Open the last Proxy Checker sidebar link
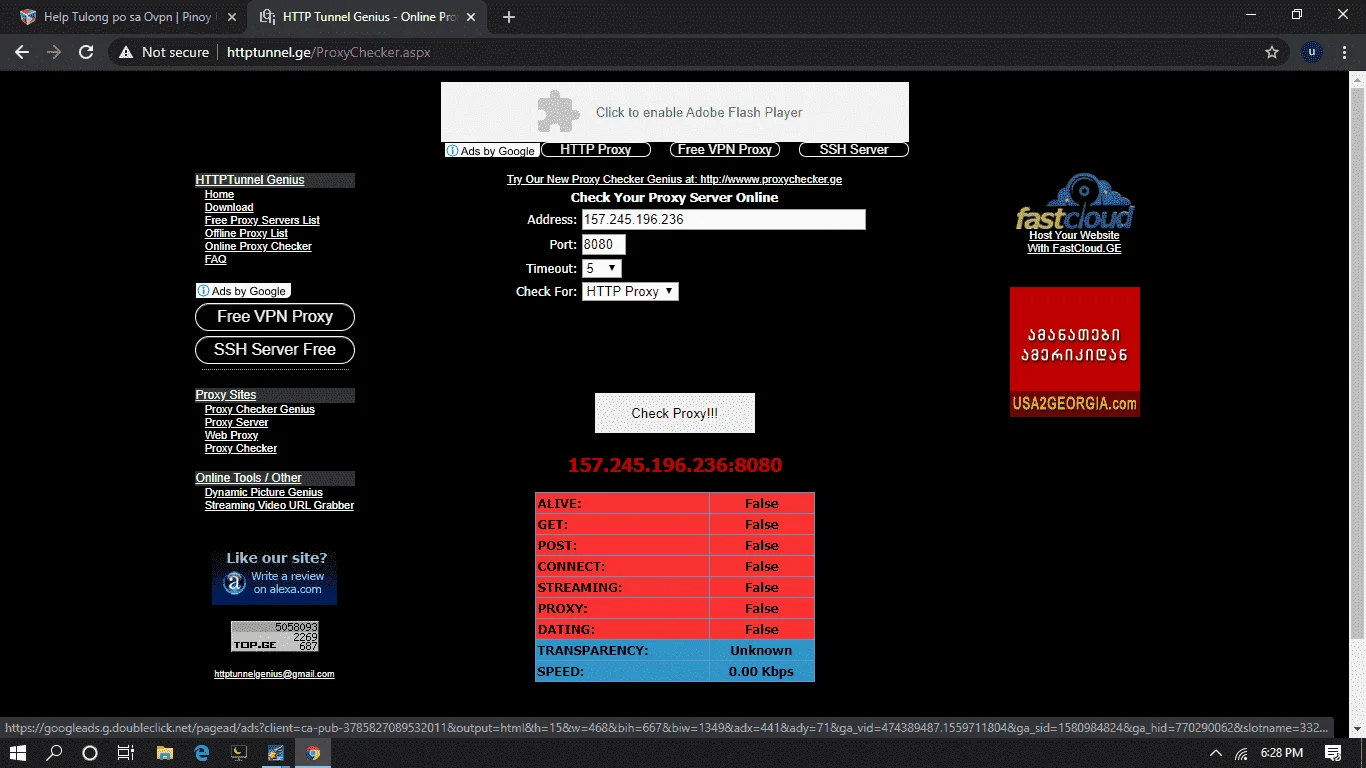Viewport: 1366px width, 768px height. point(241,448)
